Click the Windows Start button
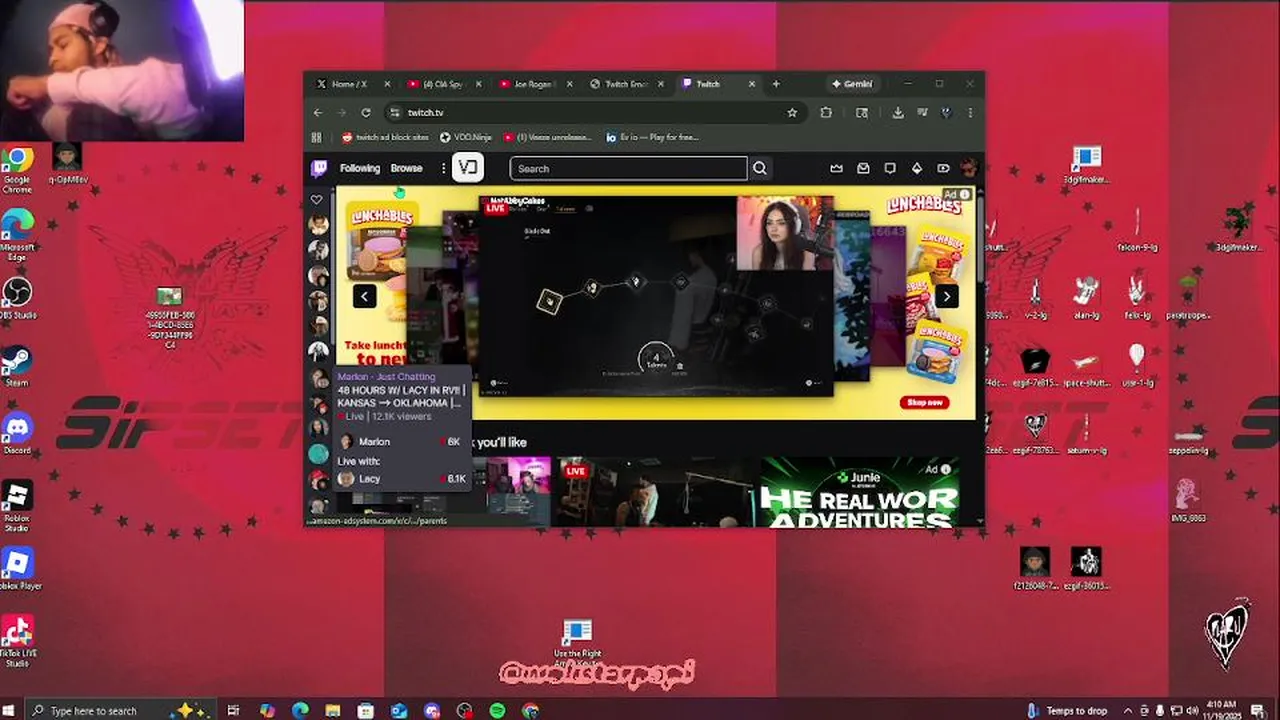The image size is (1280, 720). [10, 710]
